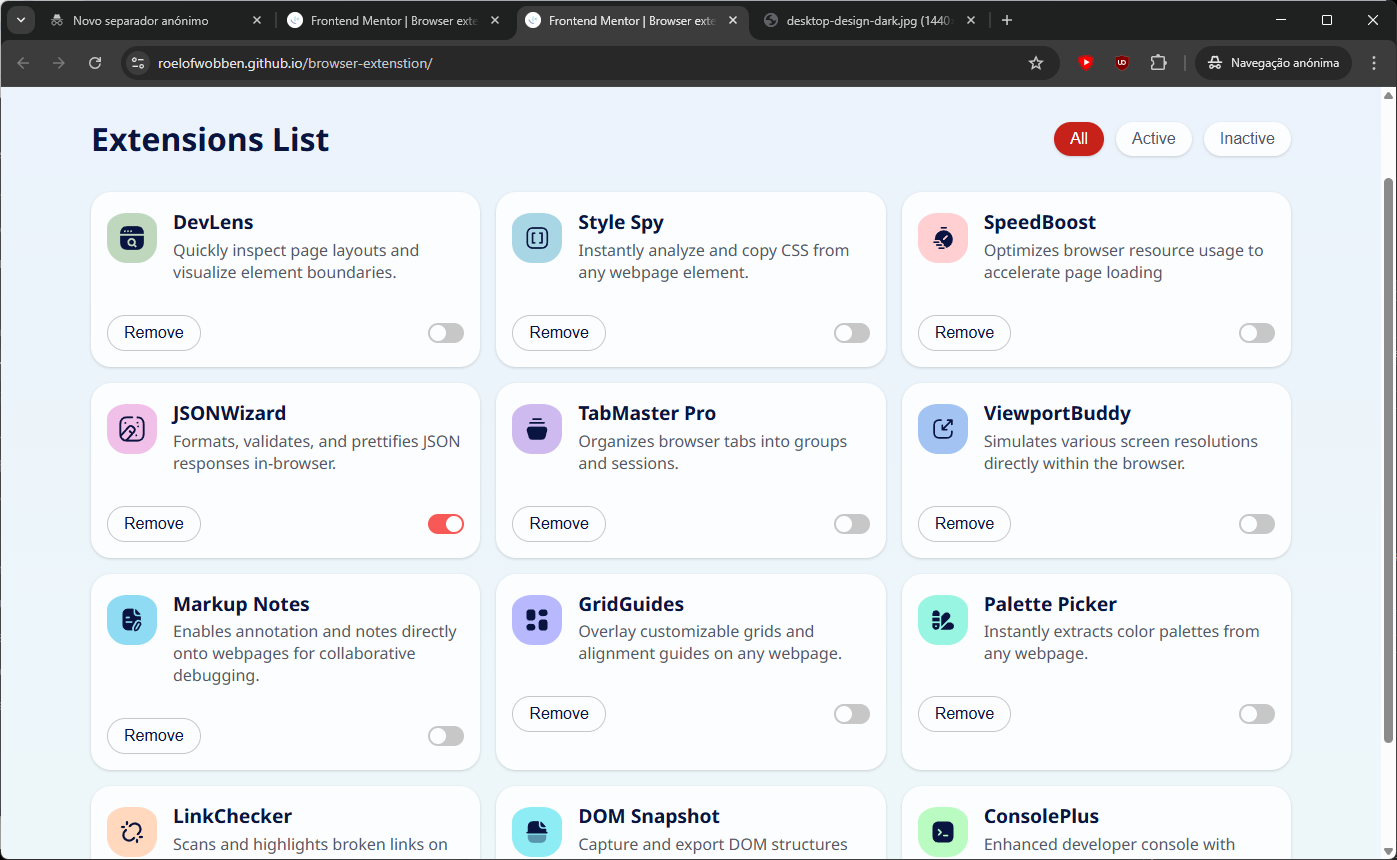Viewport: 1397px width, 860px height.
Task: Enable the TabMaster Pro toggle switch
Action: (852, 524)
